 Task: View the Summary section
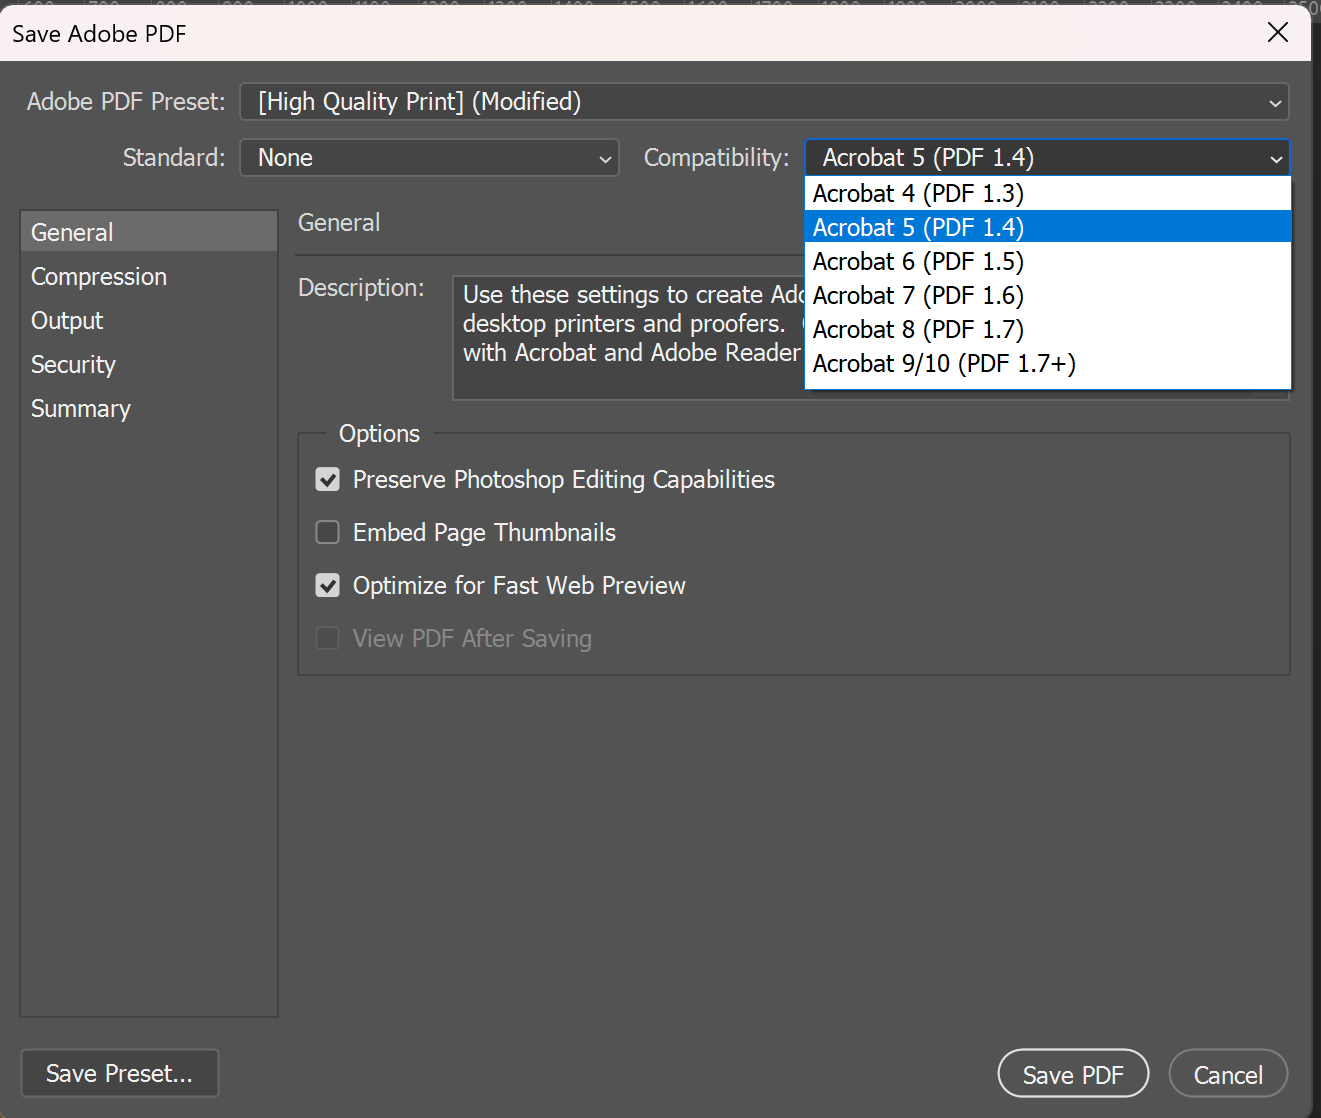pyautogui.click(x=81, y=409)
